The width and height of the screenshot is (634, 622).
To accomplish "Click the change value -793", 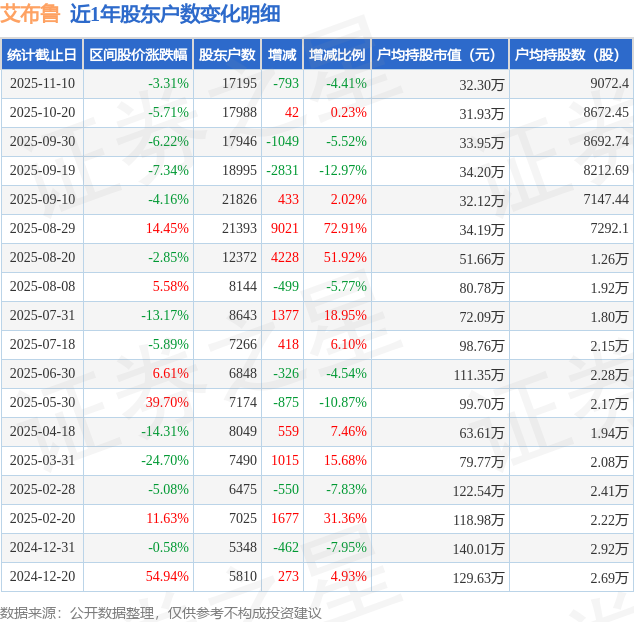I will (x=286, y=83).
